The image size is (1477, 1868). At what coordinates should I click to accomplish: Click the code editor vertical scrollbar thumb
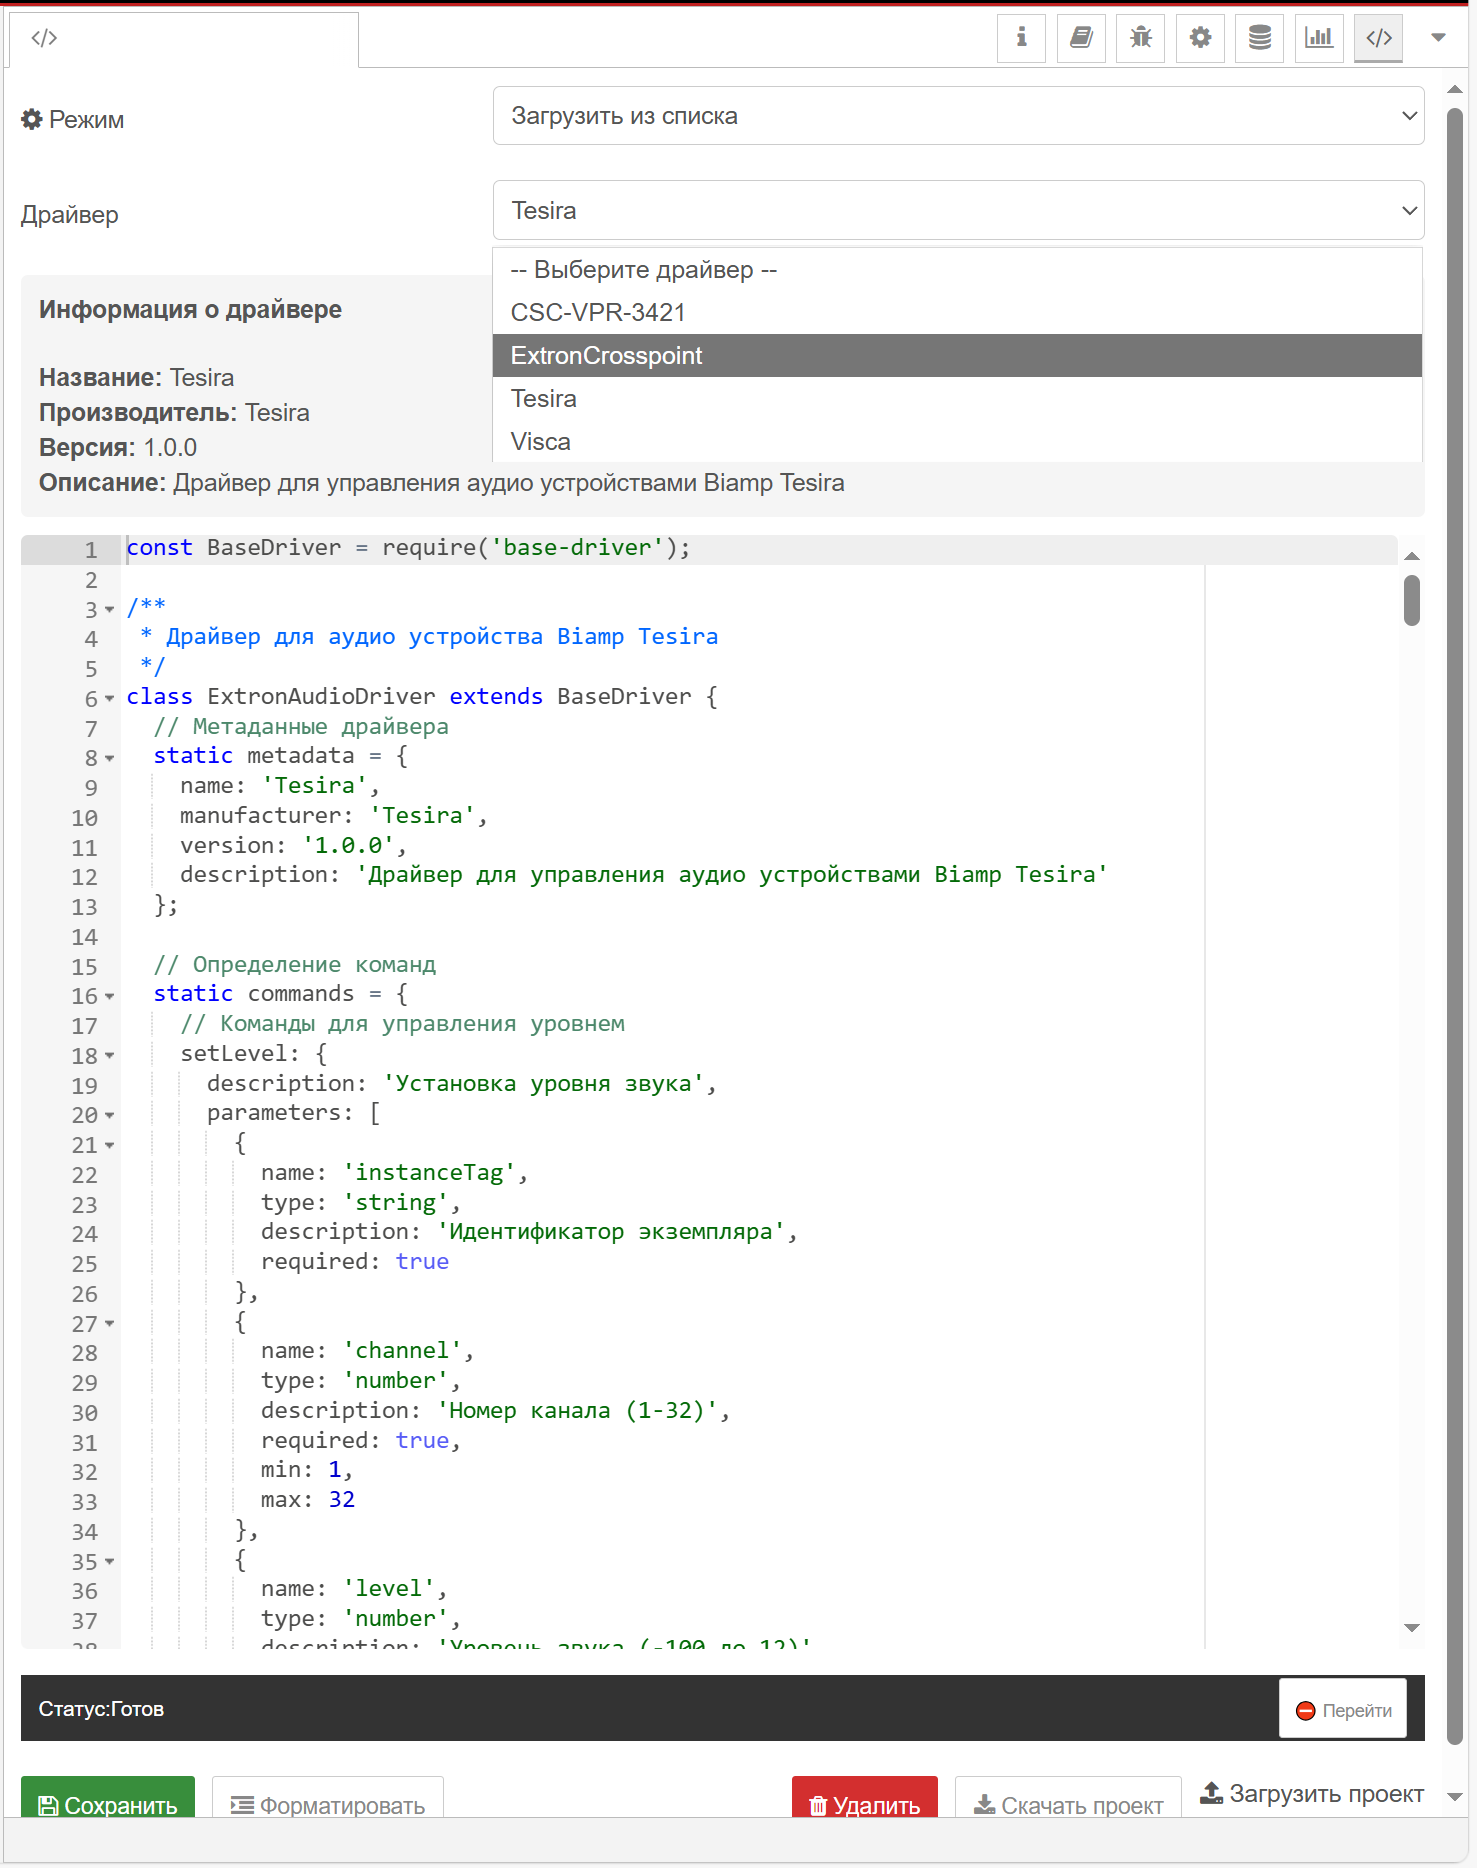[1412, 600]
